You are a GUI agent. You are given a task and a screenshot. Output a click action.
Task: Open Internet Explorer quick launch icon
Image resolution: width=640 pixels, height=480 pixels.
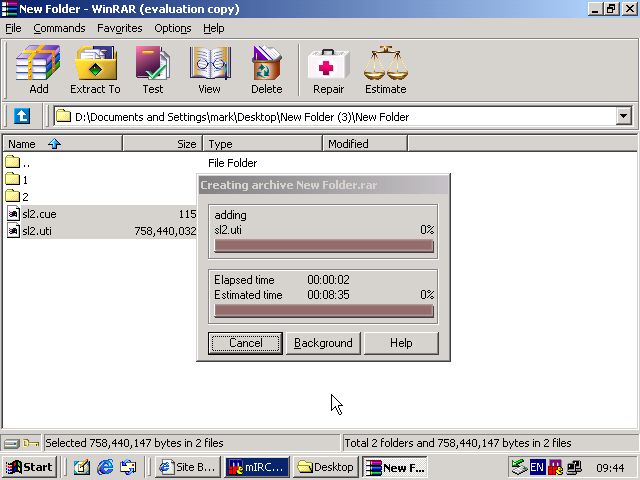[105, 467]
